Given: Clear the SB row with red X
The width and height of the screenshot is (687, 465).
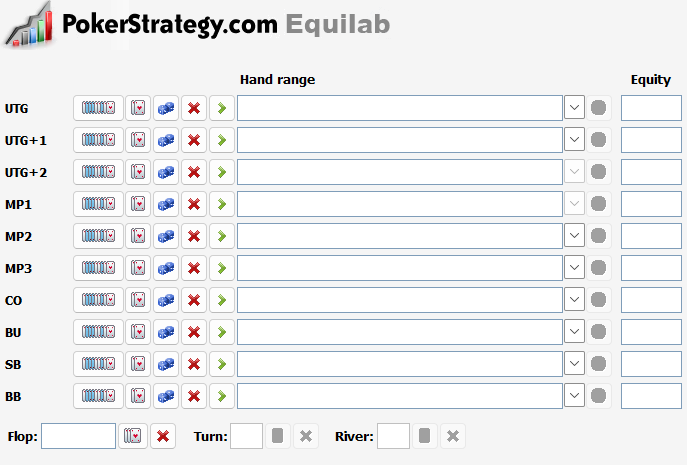Looking at the screenshot, I should (x=194, y=364).
